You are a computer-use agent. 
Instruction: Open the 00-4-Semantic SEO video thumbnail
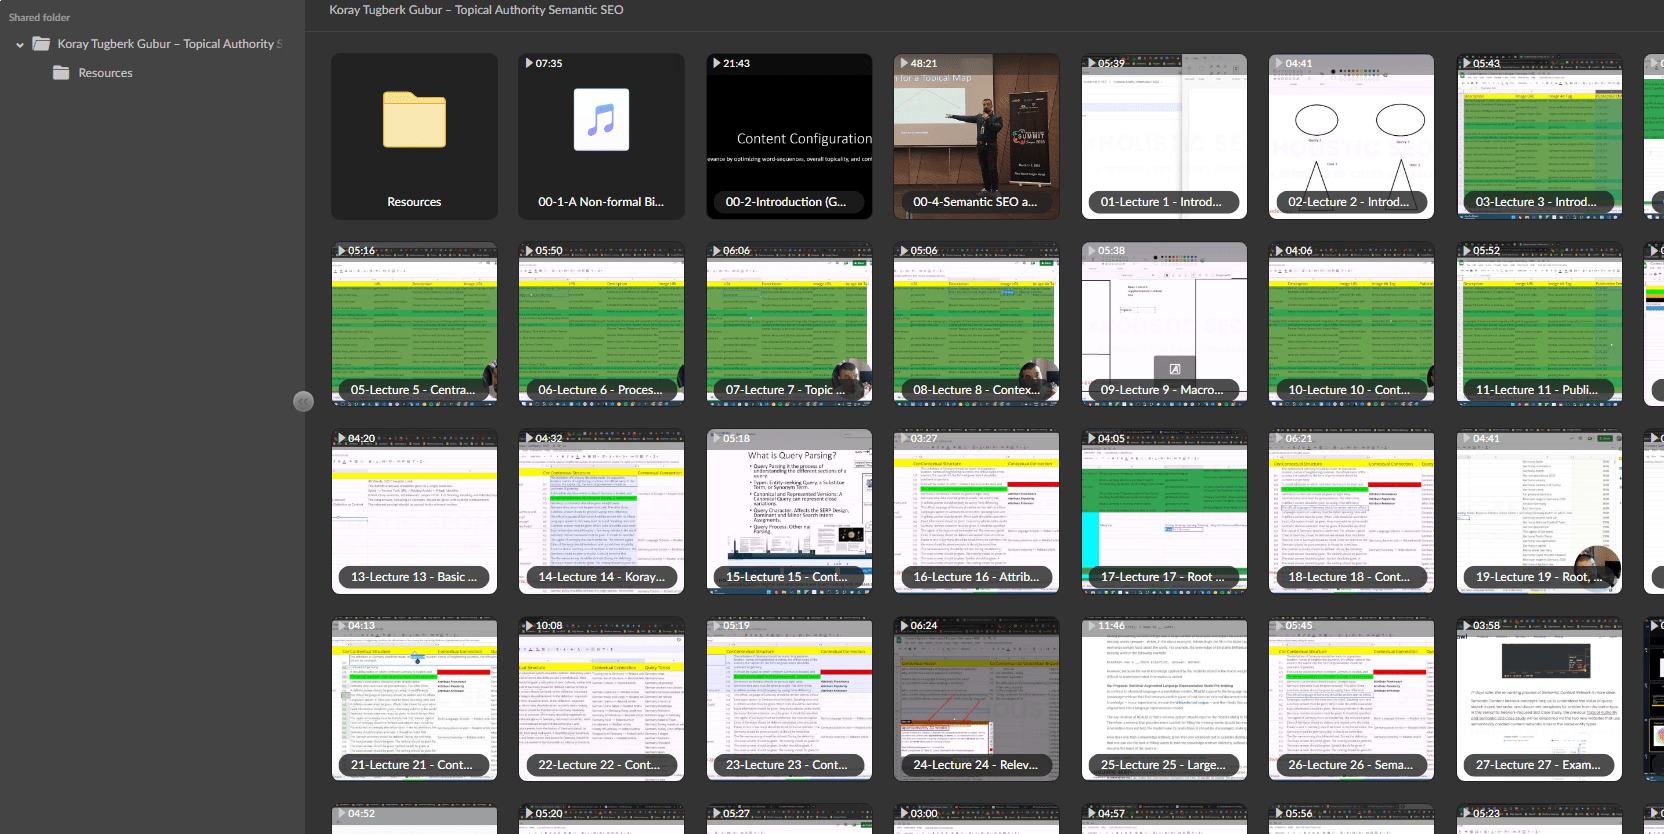(976, 137)
